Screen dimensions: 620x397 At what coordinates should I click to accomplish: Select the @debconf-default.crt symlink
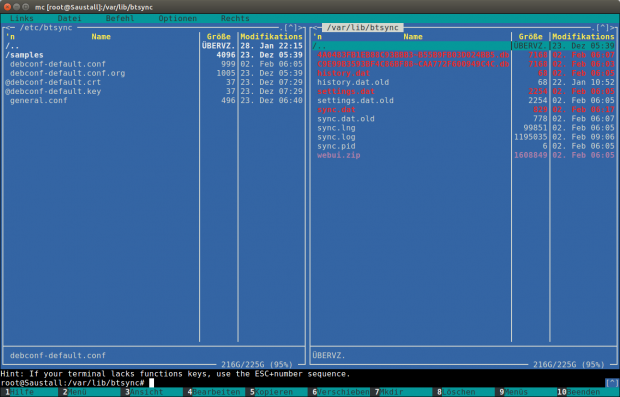(x=154, y=82)
